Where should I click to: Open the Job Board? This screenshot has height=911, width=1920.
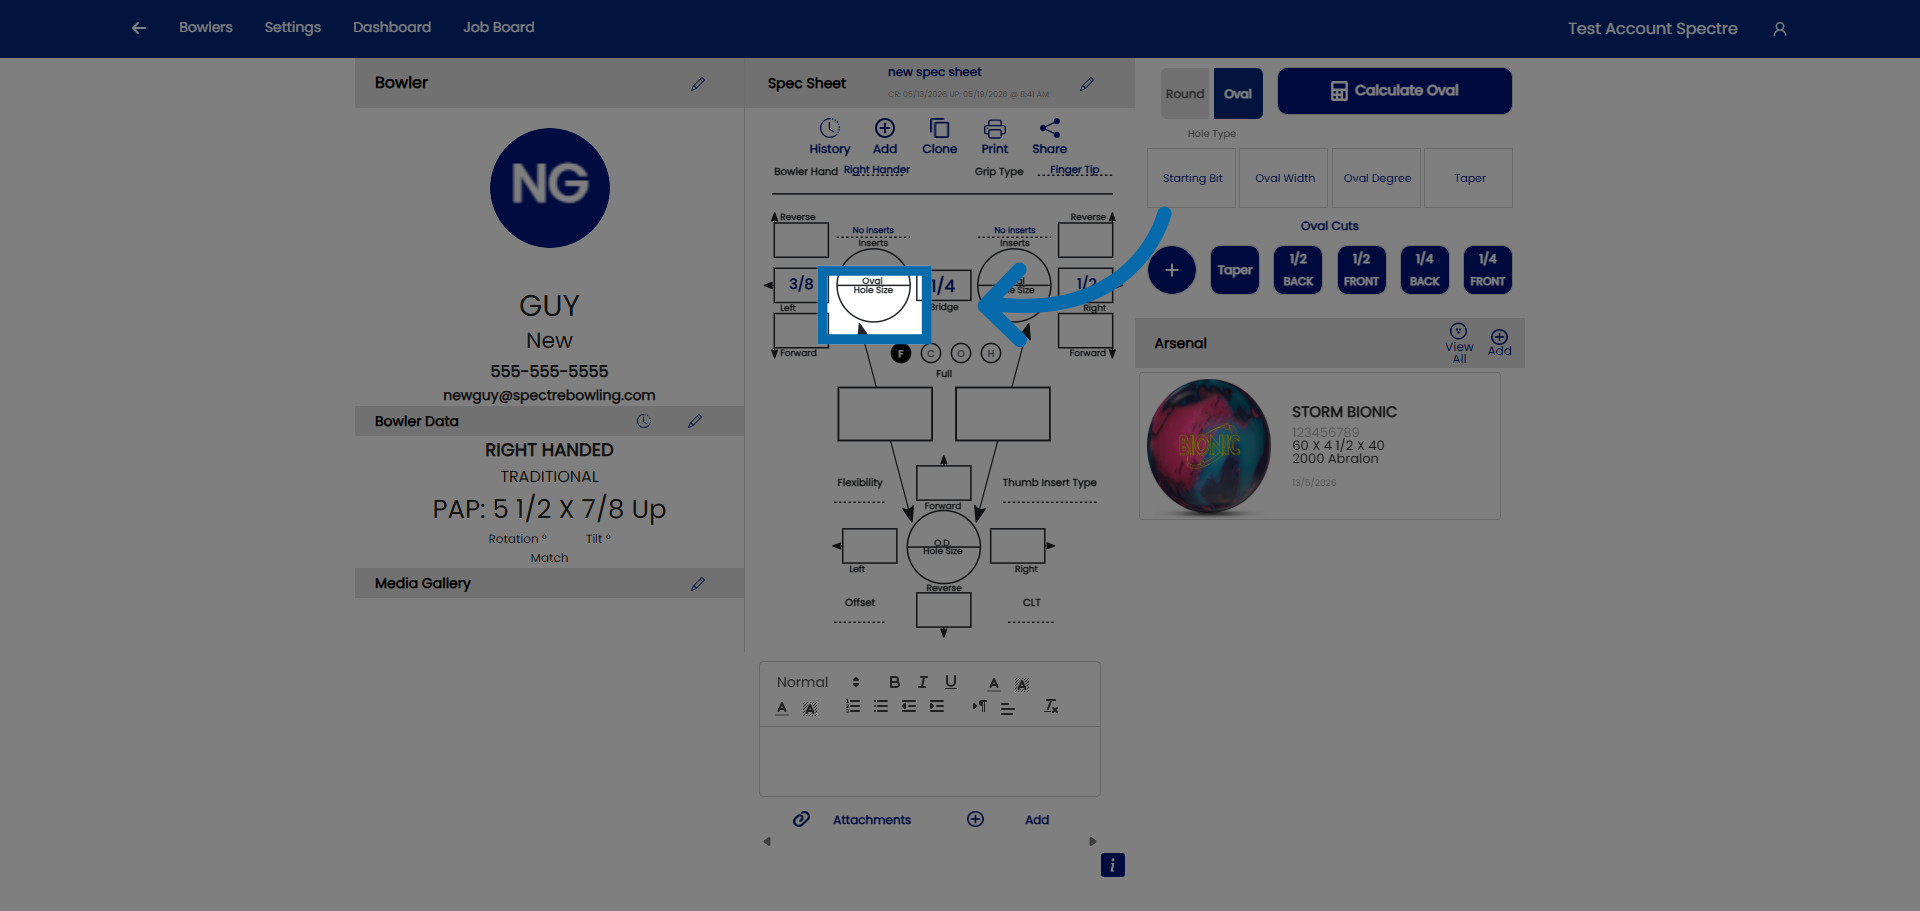coord(499,28)
